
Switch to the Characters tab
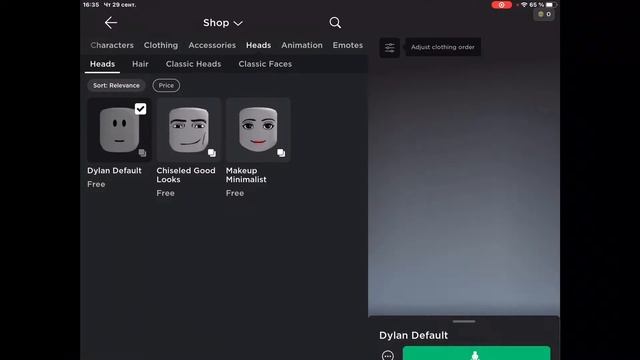[x=112, y=45]
